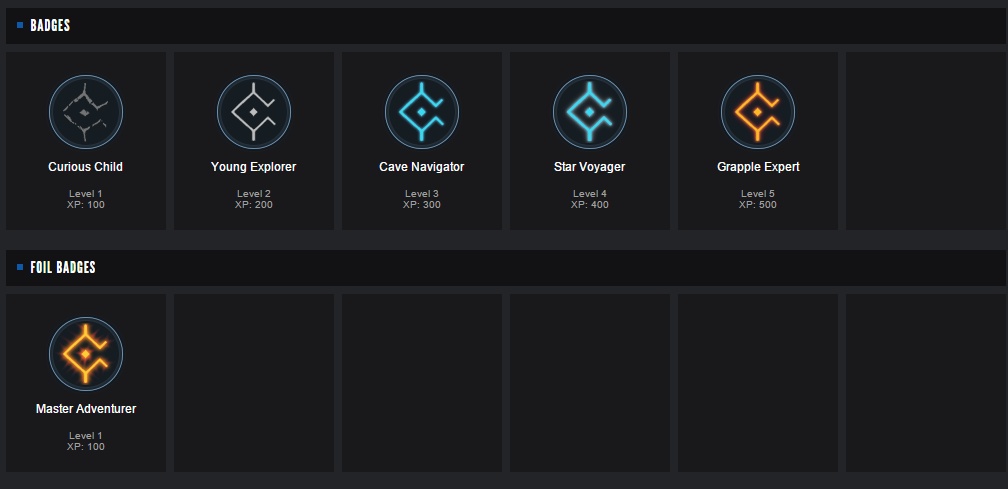Click the Curious Child grey badge icon

tap(86, 112)
